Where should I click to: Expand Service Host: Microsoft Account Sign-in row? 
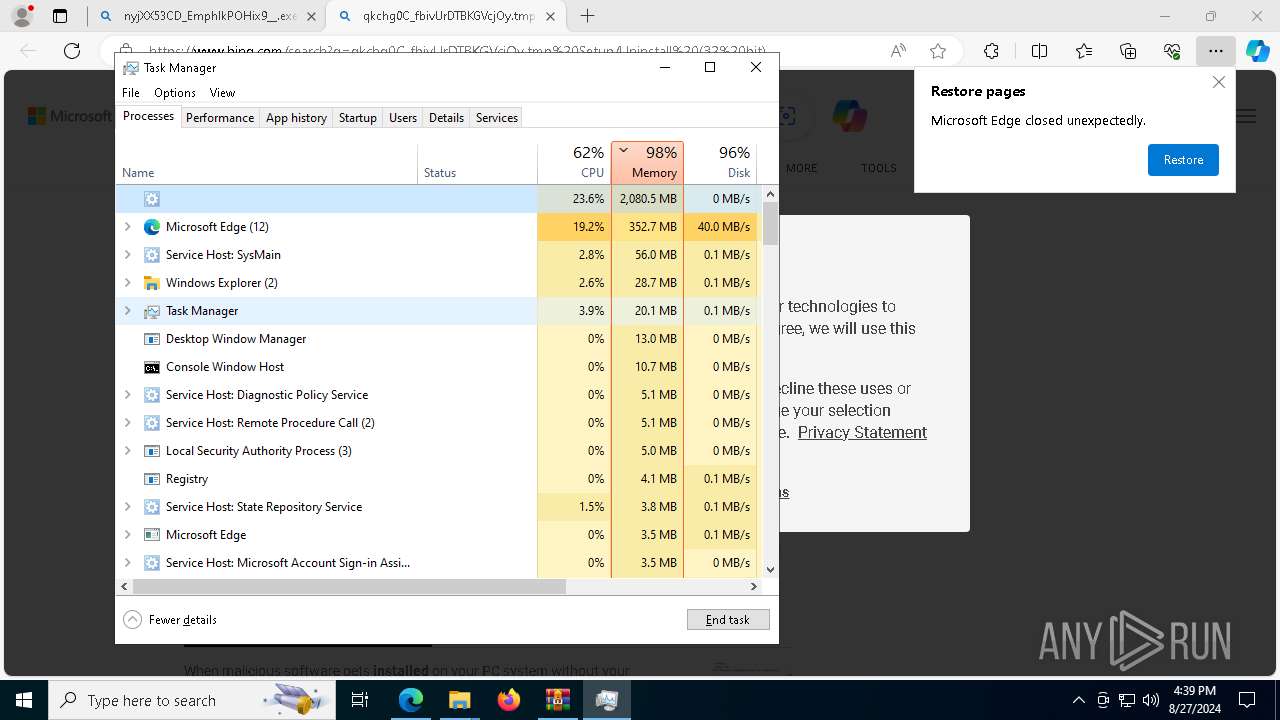127,563
